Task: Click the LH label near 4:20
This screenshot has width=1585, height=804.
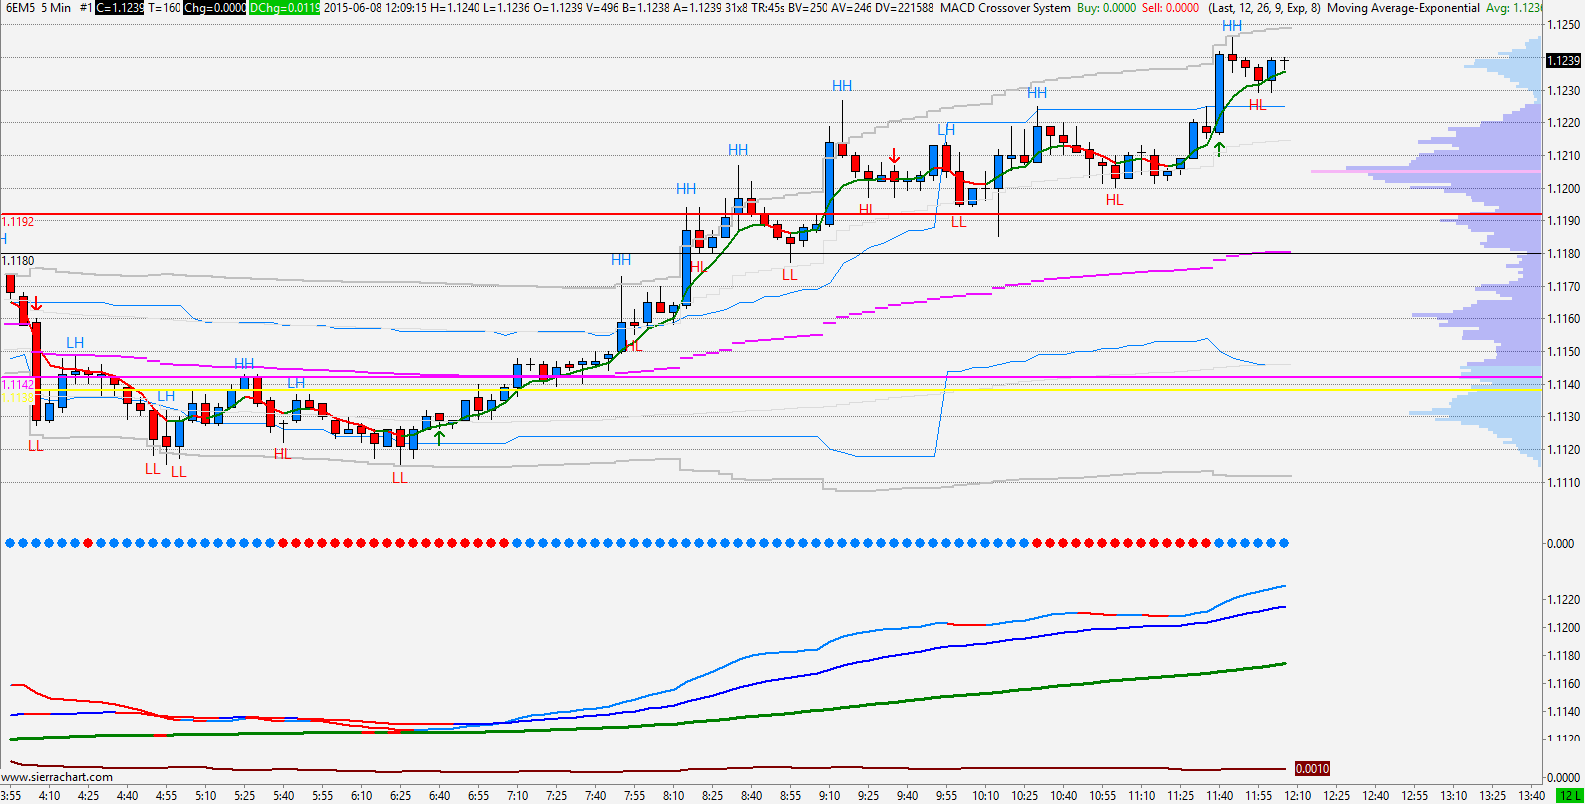Action: click(75, 343)
